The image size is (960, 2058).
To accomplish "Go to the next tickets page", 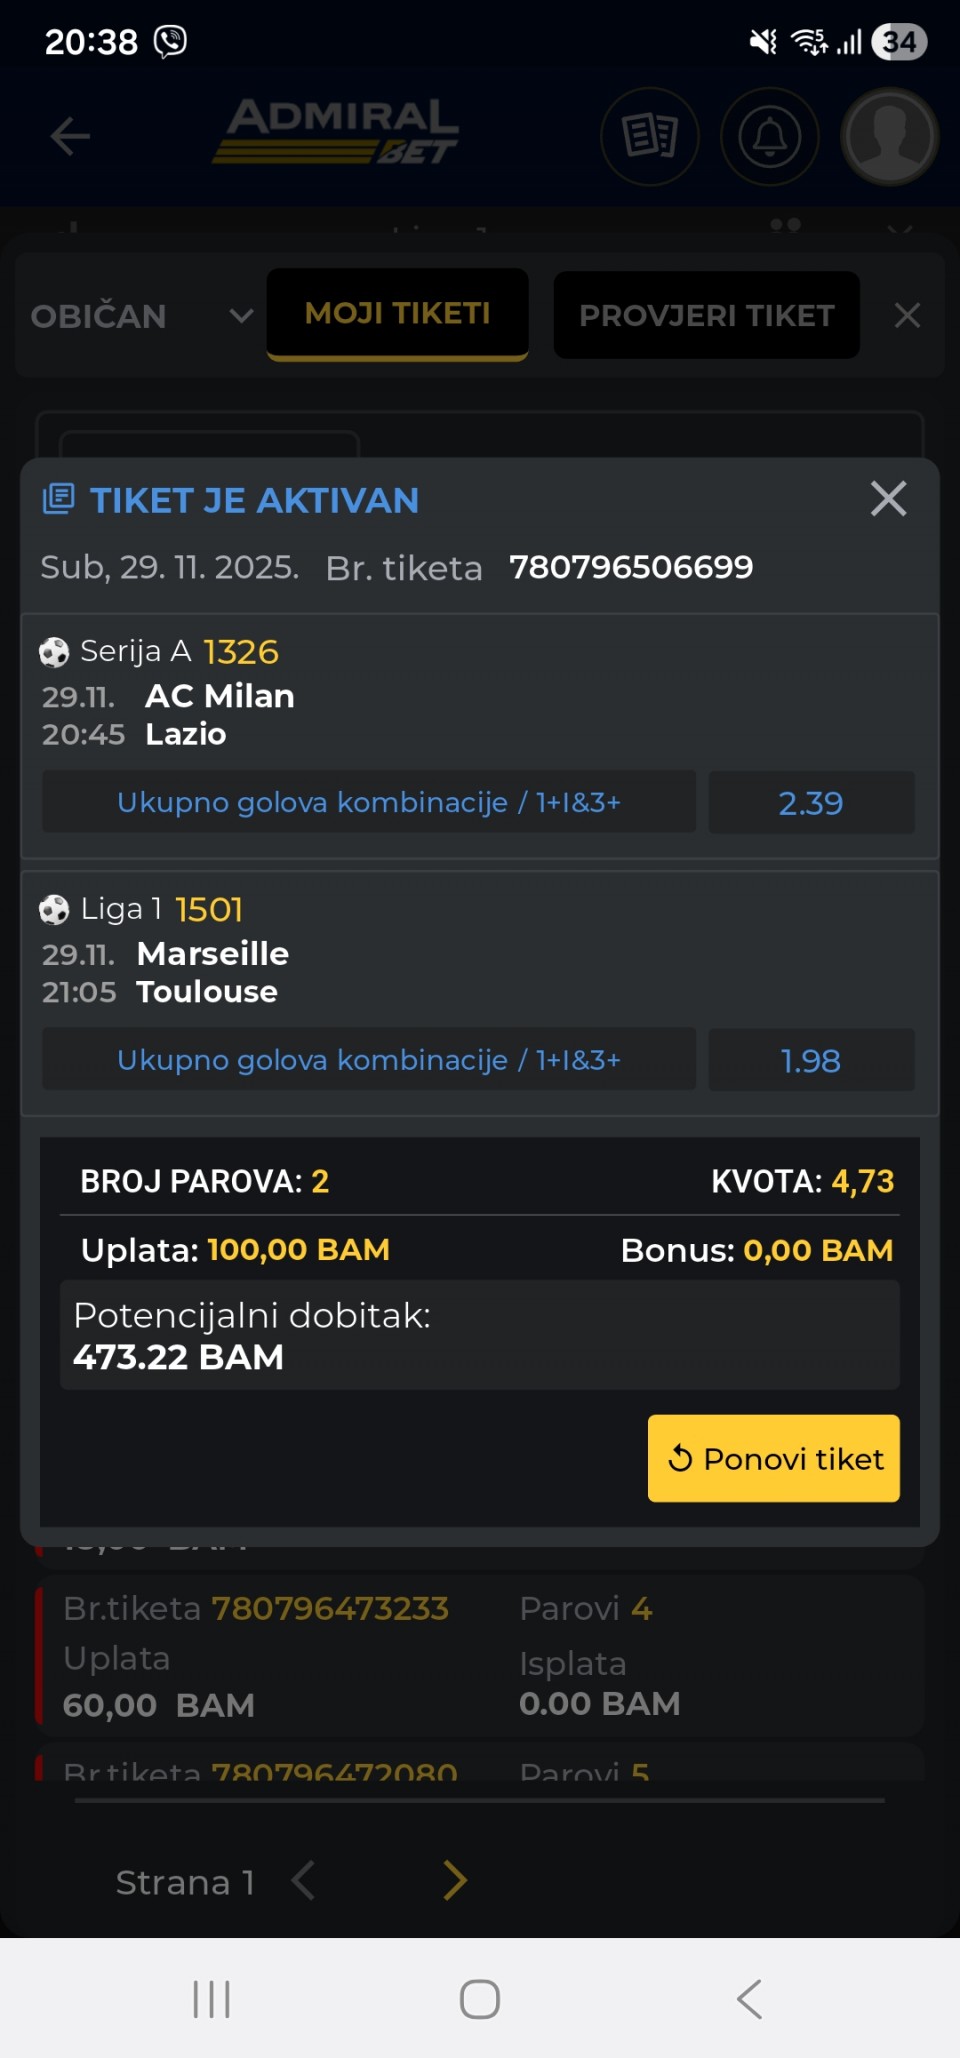I will click(x=455, y=1881).
